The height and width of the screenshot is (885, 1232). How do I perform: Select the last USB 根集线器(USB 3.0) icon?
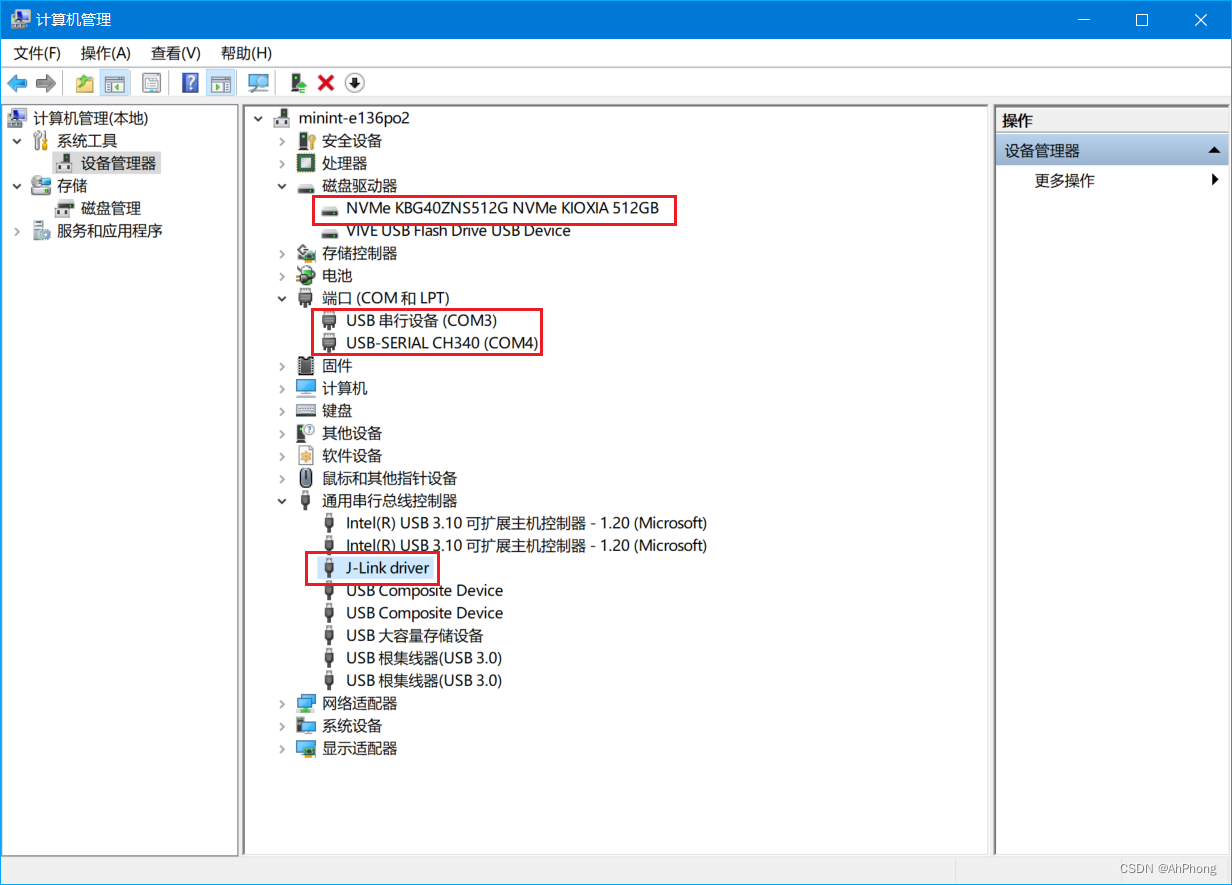click(x=330, y=681)
